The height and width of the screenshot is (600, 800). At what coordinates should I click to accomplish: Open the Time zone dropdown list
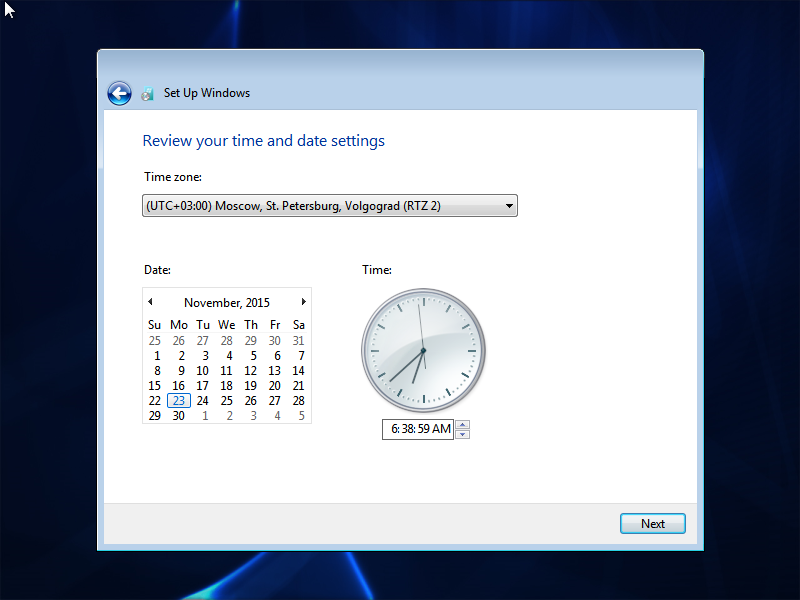(330, 206)
